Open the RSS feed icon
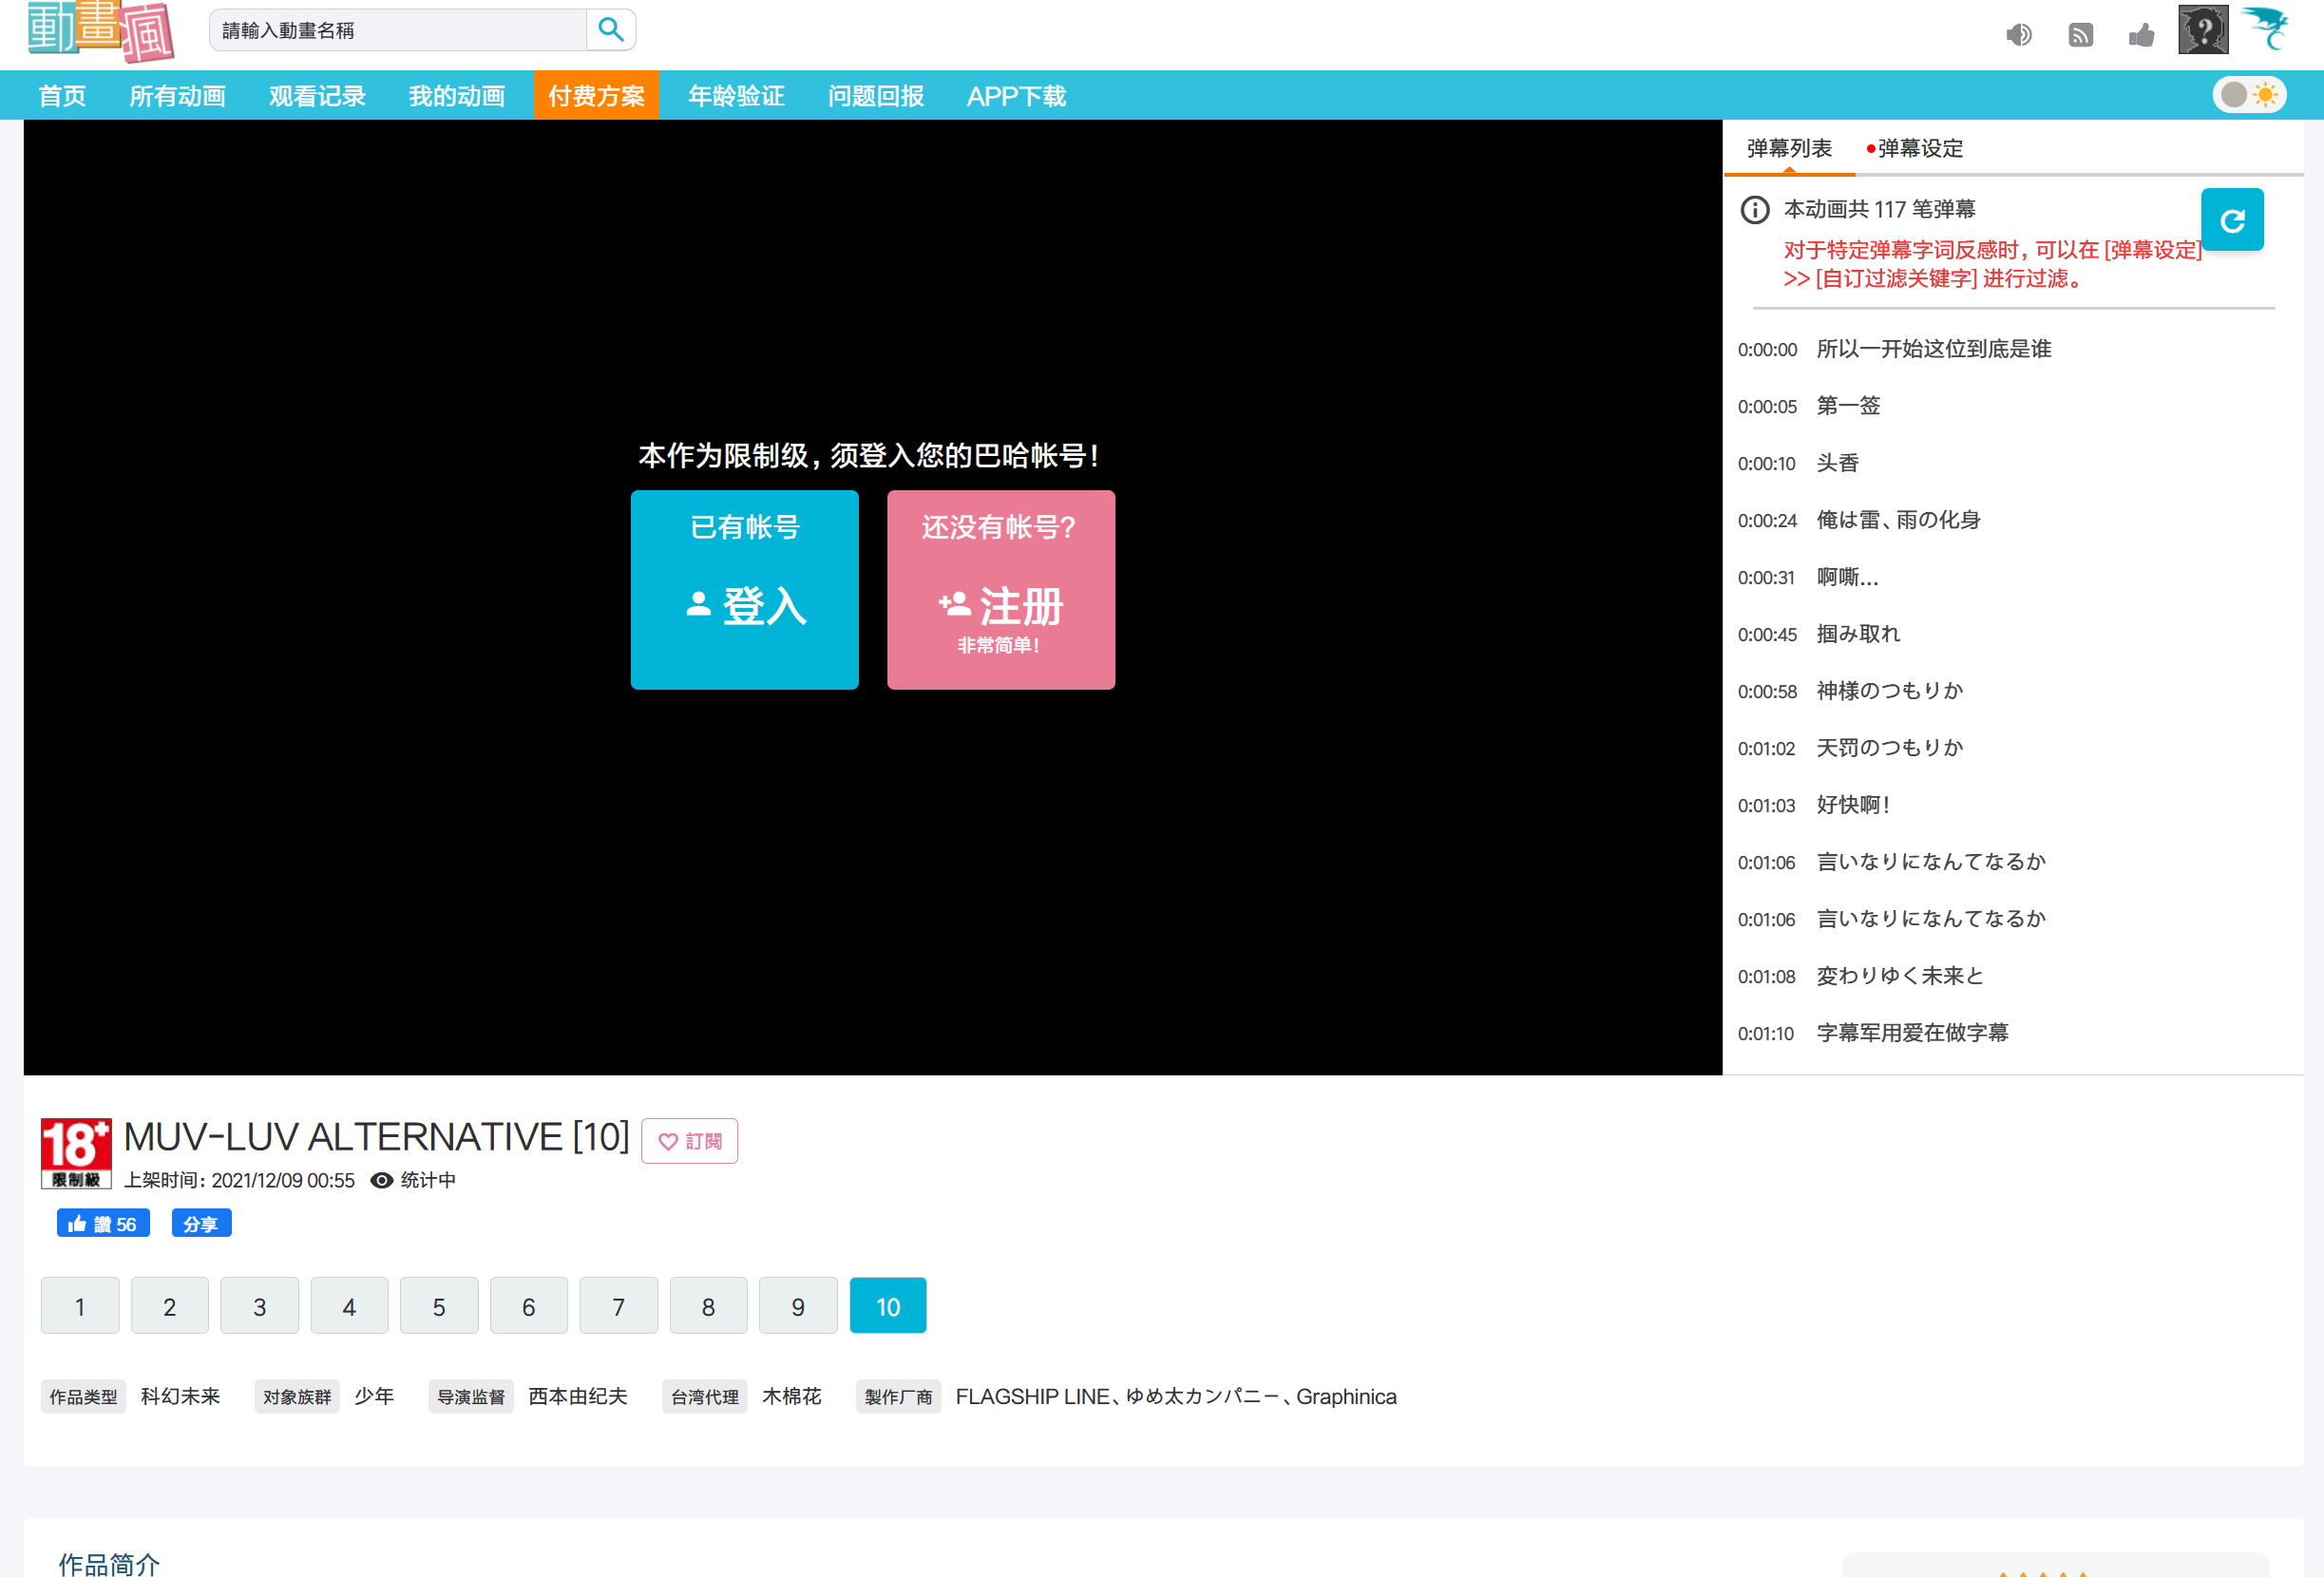Image resolution: width=2324 pixels, height=1577 pixels. (2080, 35)
